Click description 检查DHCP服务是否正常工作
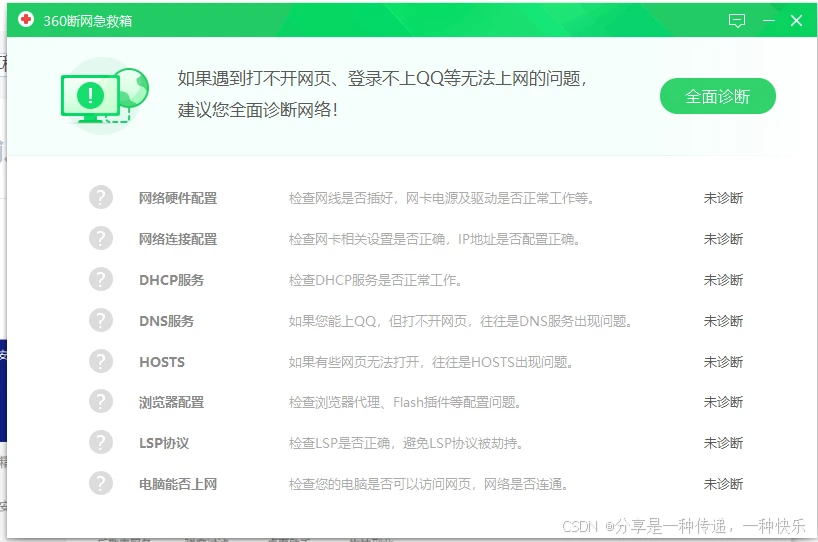This screenshot has height=542, width=818. 375,280
